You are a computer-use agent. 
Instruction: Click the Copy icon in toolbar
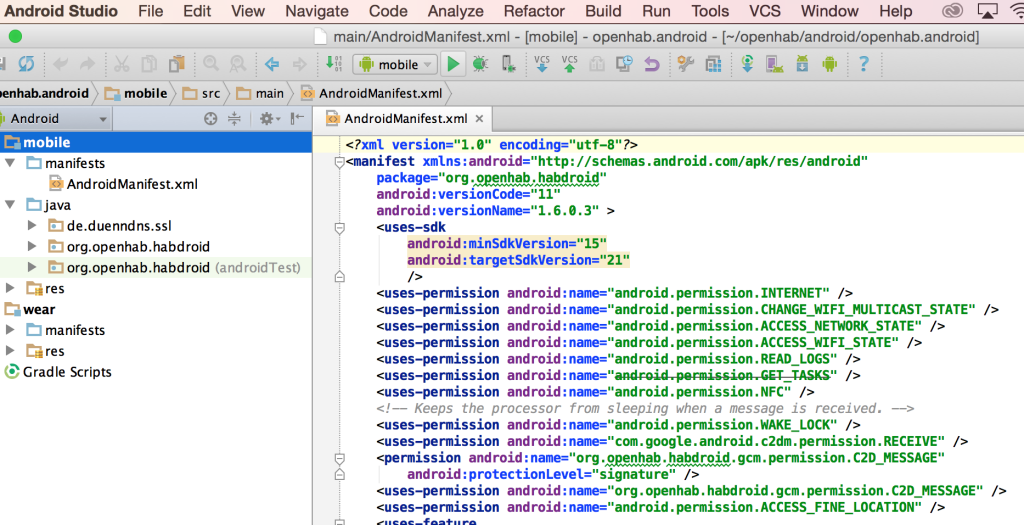(150, 64)
